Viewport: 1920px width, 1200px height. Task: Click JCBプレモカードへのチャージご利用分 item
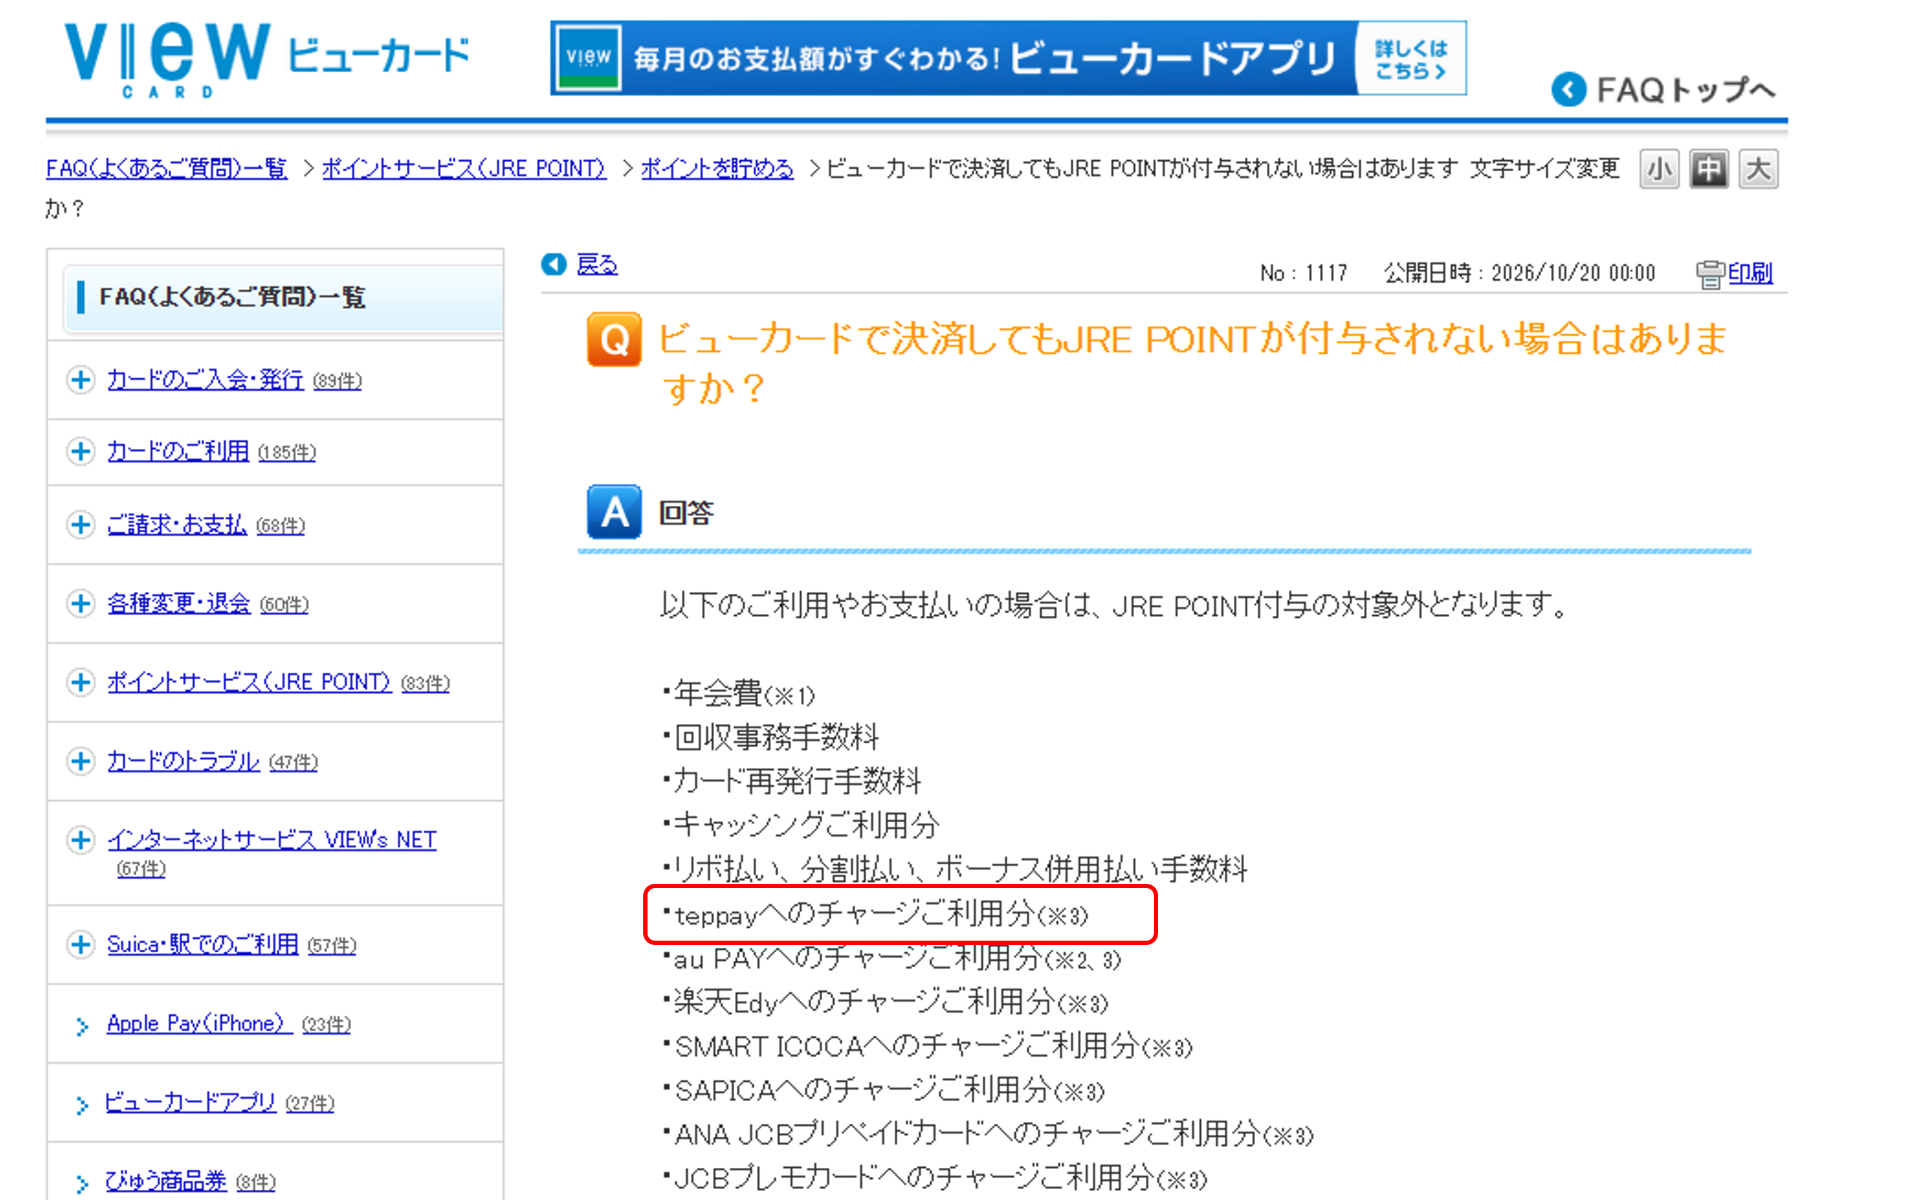click(x=935, y=1178)
